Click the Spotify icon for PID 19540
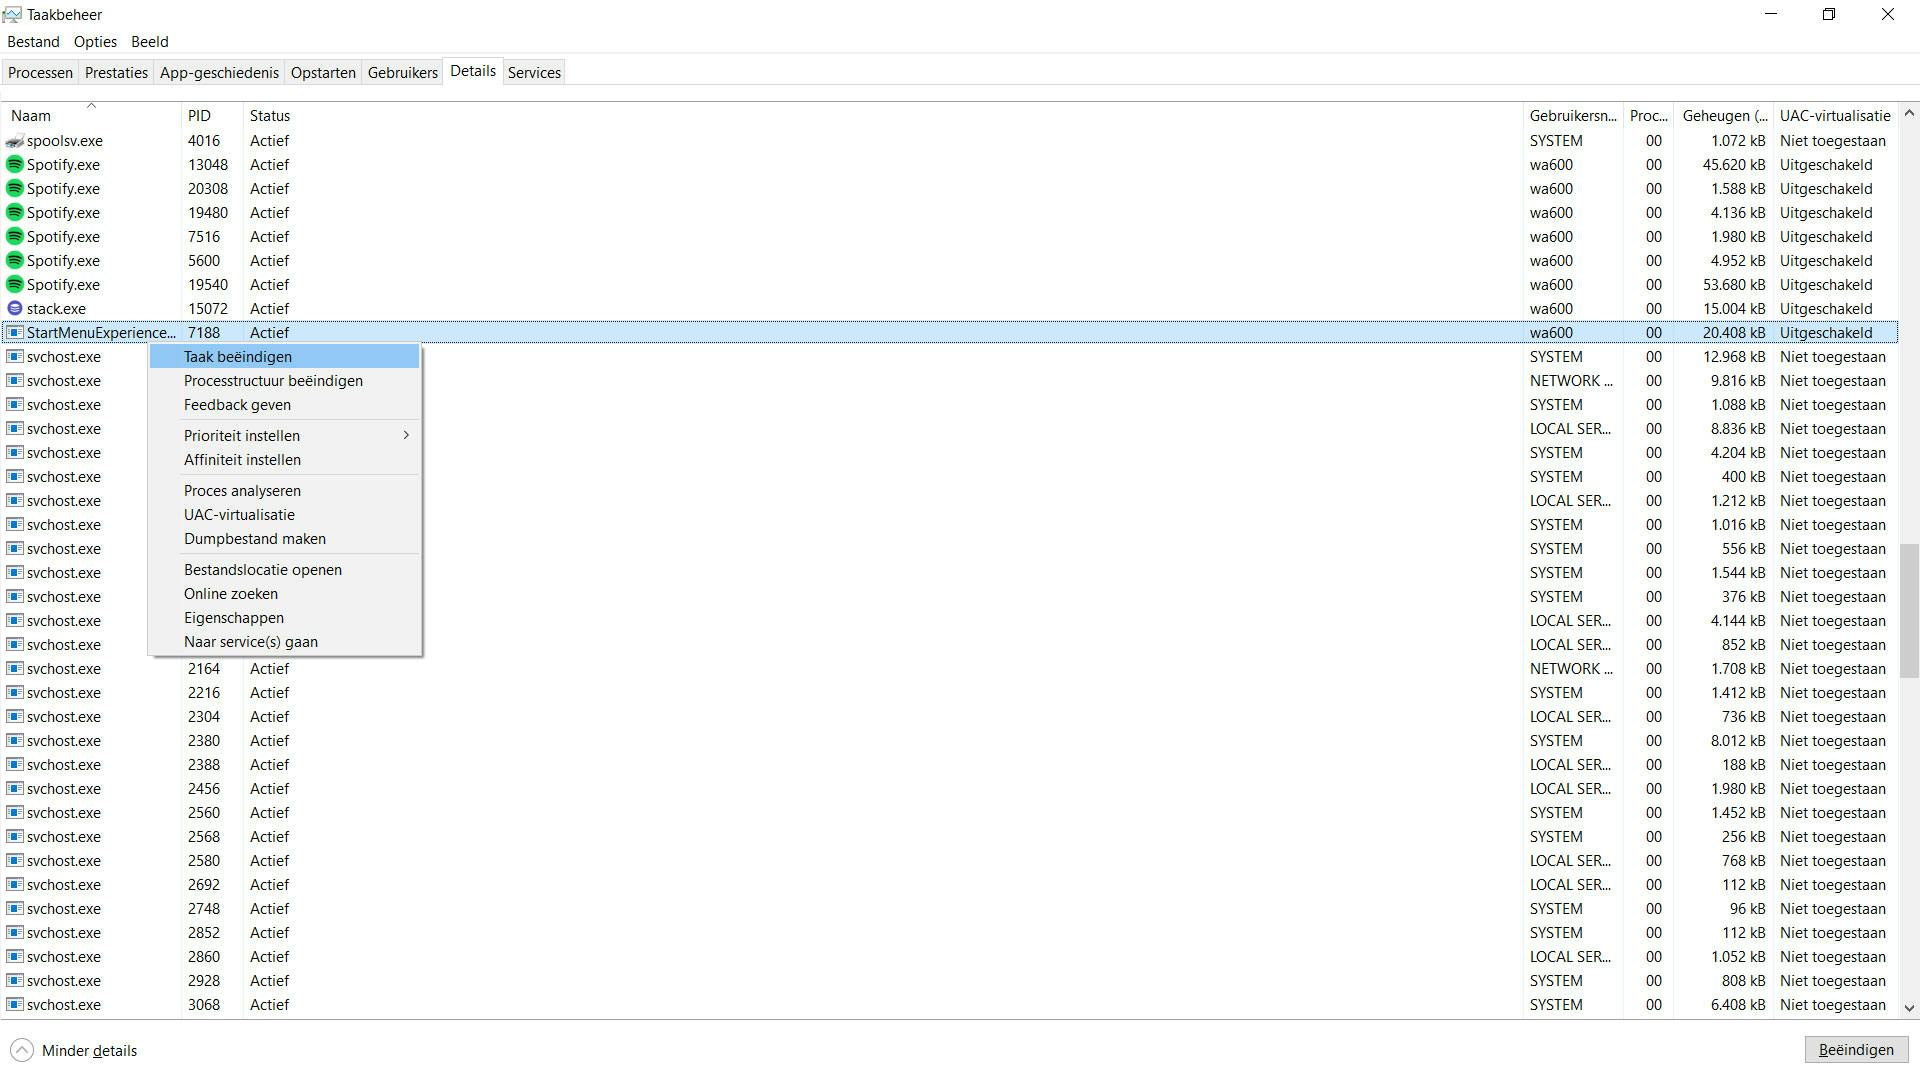The height and width of the screenshot is (1080, 1920). [15, 285]
